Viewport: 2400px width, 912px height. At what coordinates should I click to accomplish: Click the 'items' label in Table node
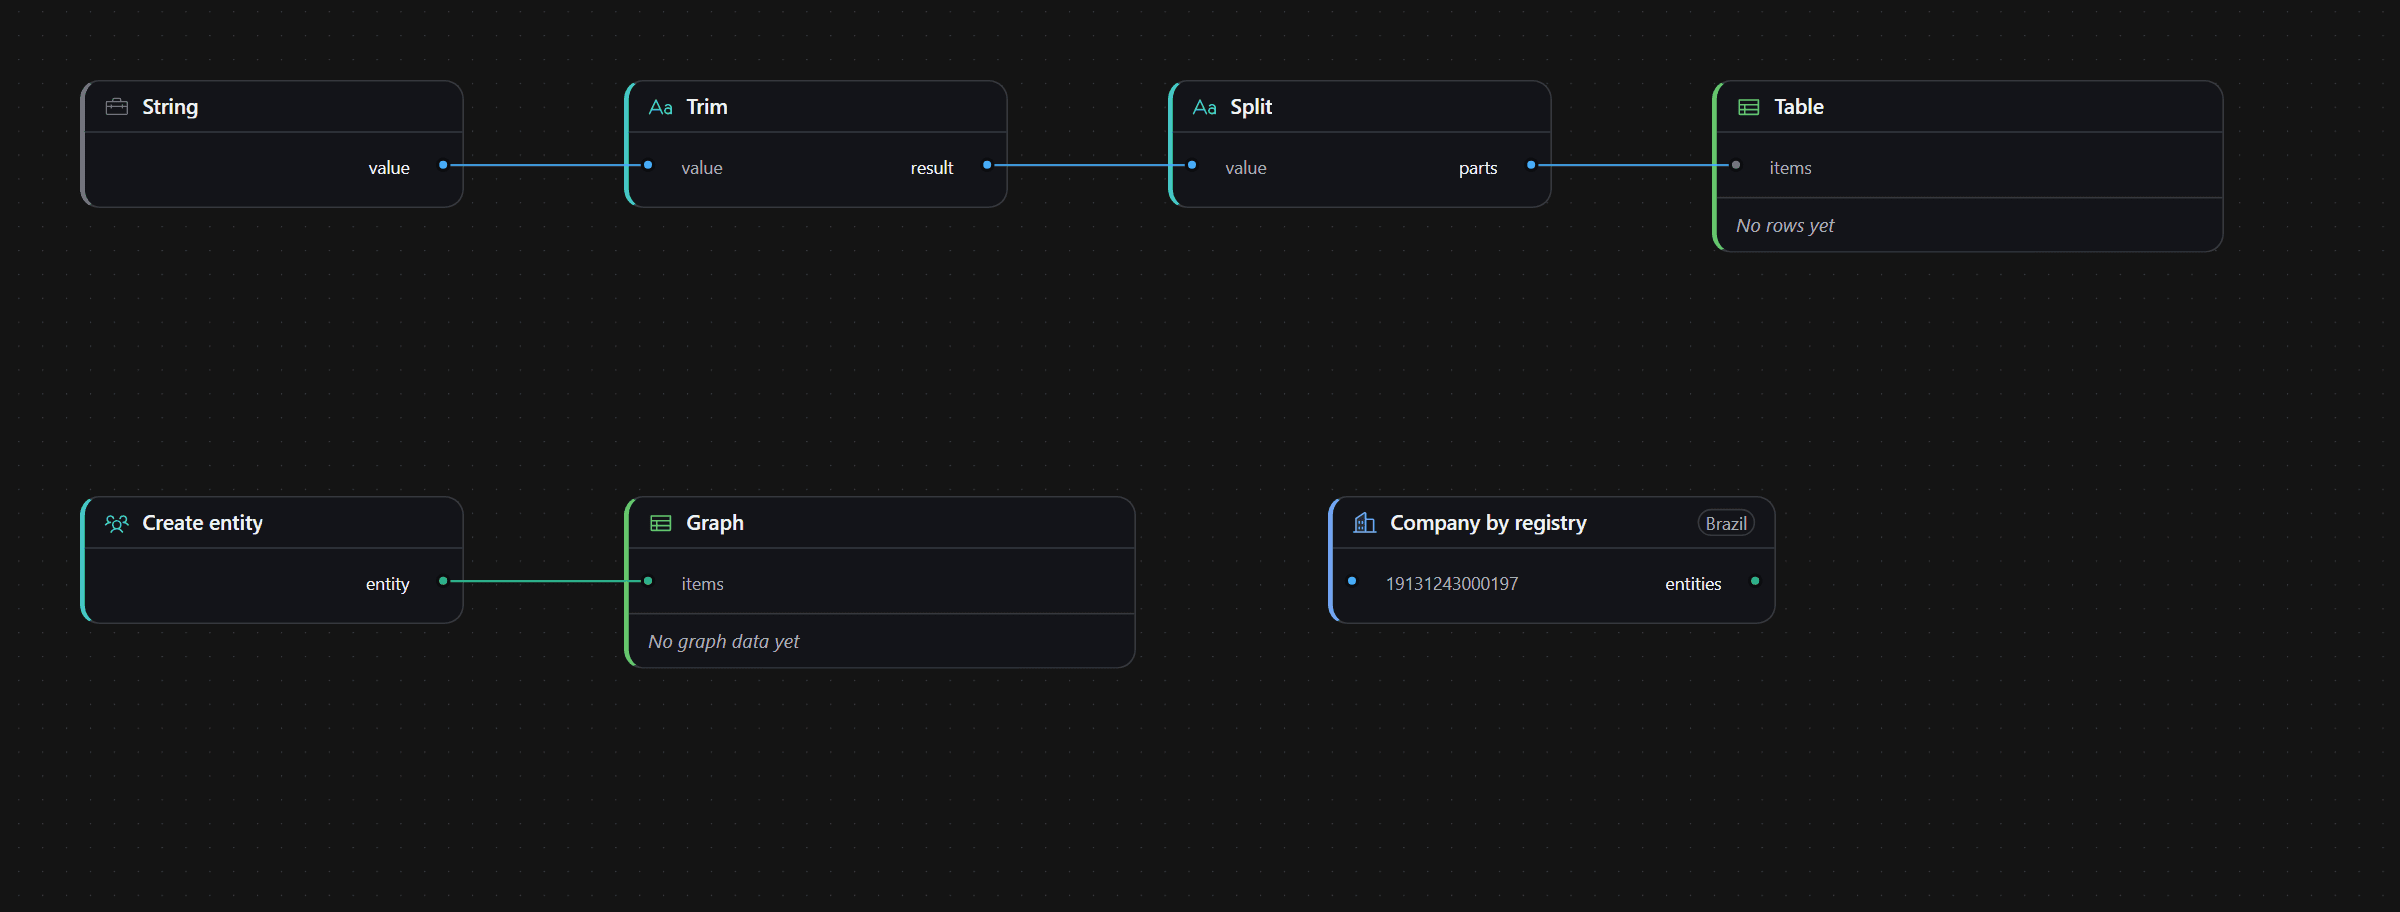coord(1790,168)
